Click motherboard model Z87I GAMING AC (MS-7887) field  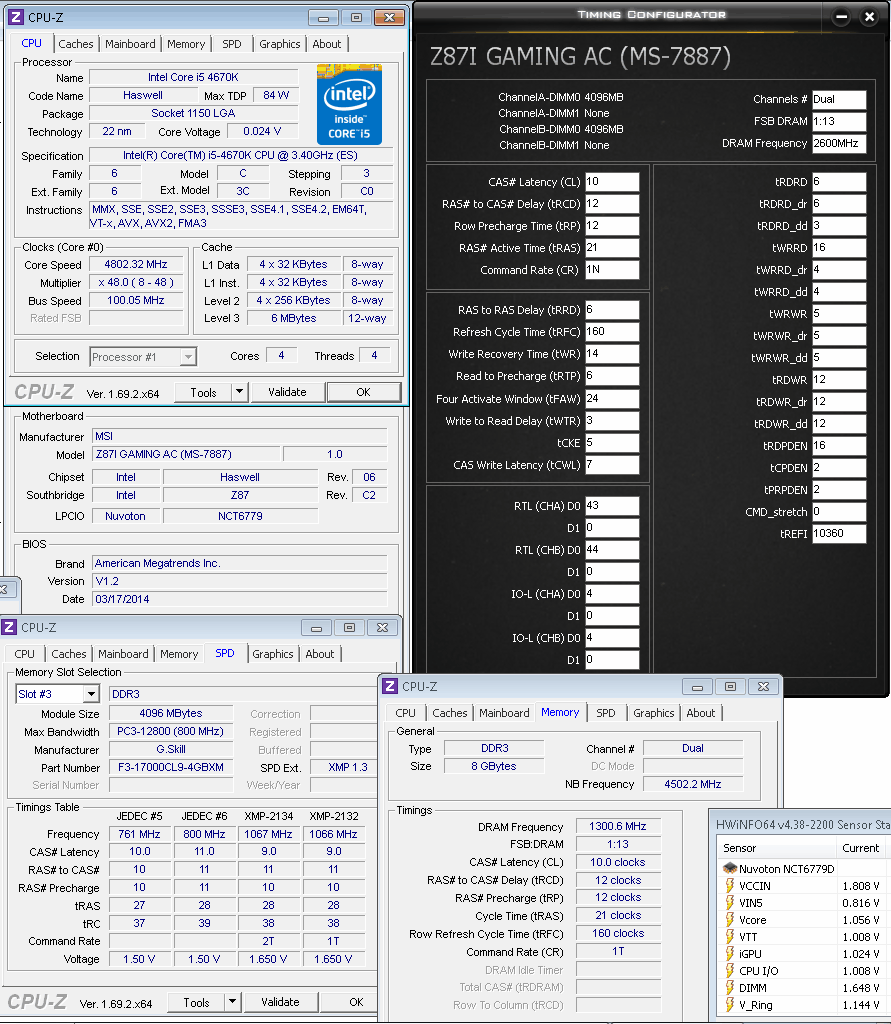point(187,454)
